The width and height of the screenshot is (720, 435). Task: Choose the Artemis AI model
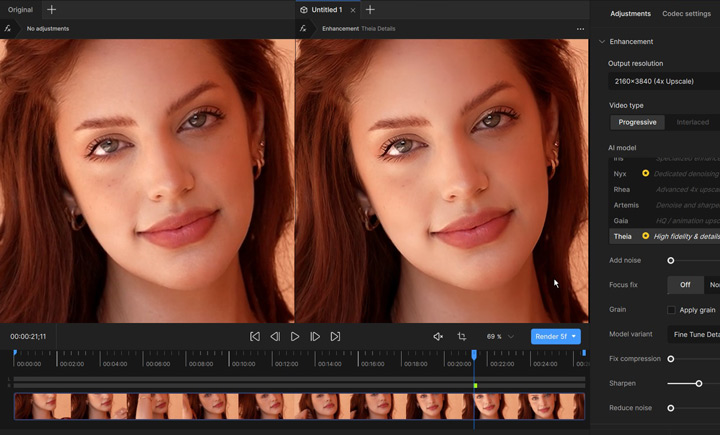click(626, 205)
